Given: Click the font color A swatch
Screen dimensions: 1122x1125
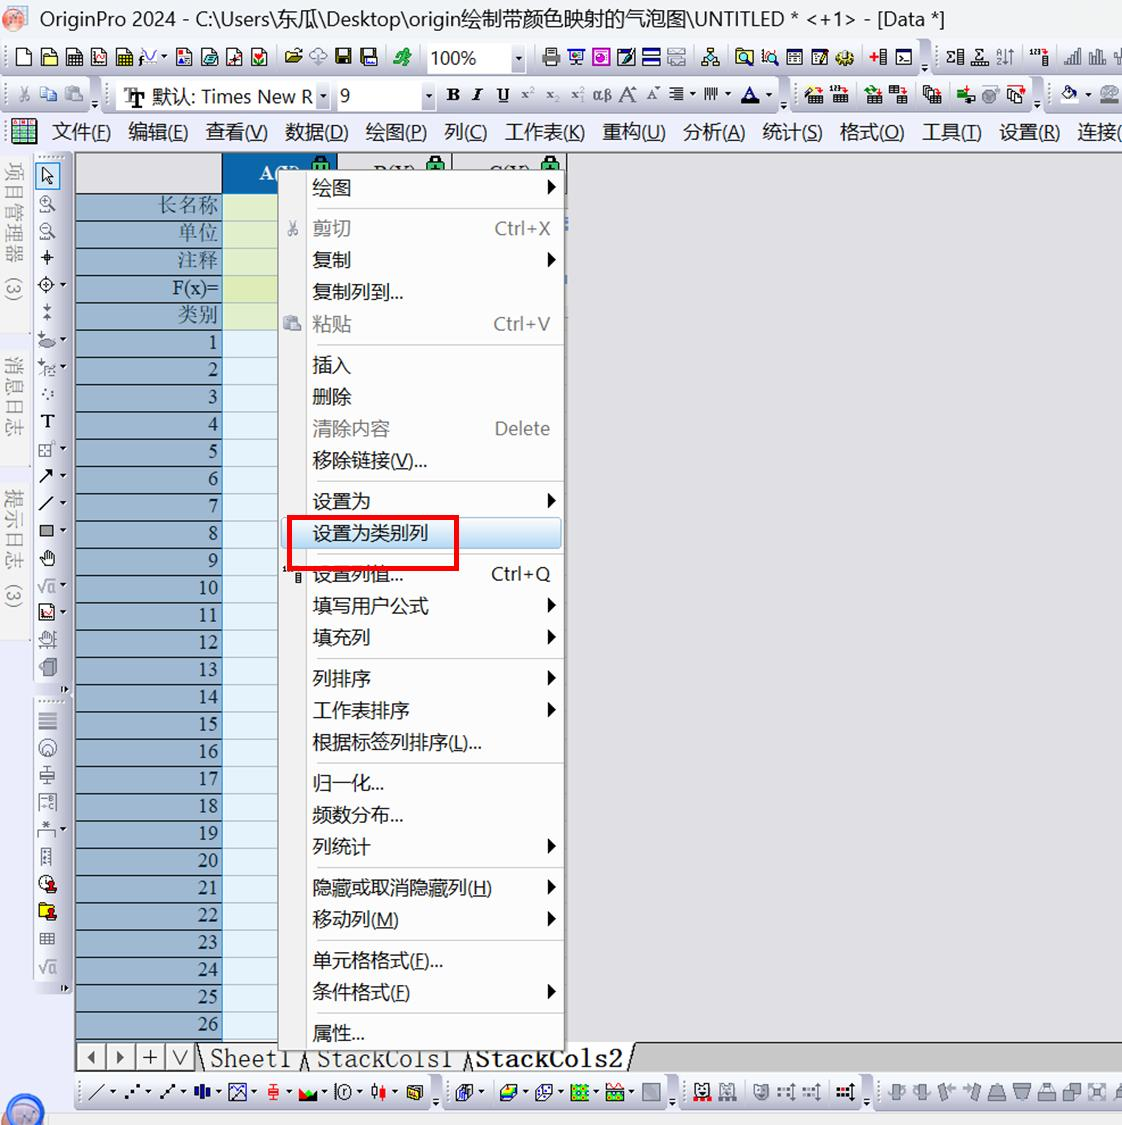Looking at the screenshot, I should [750, 95].
